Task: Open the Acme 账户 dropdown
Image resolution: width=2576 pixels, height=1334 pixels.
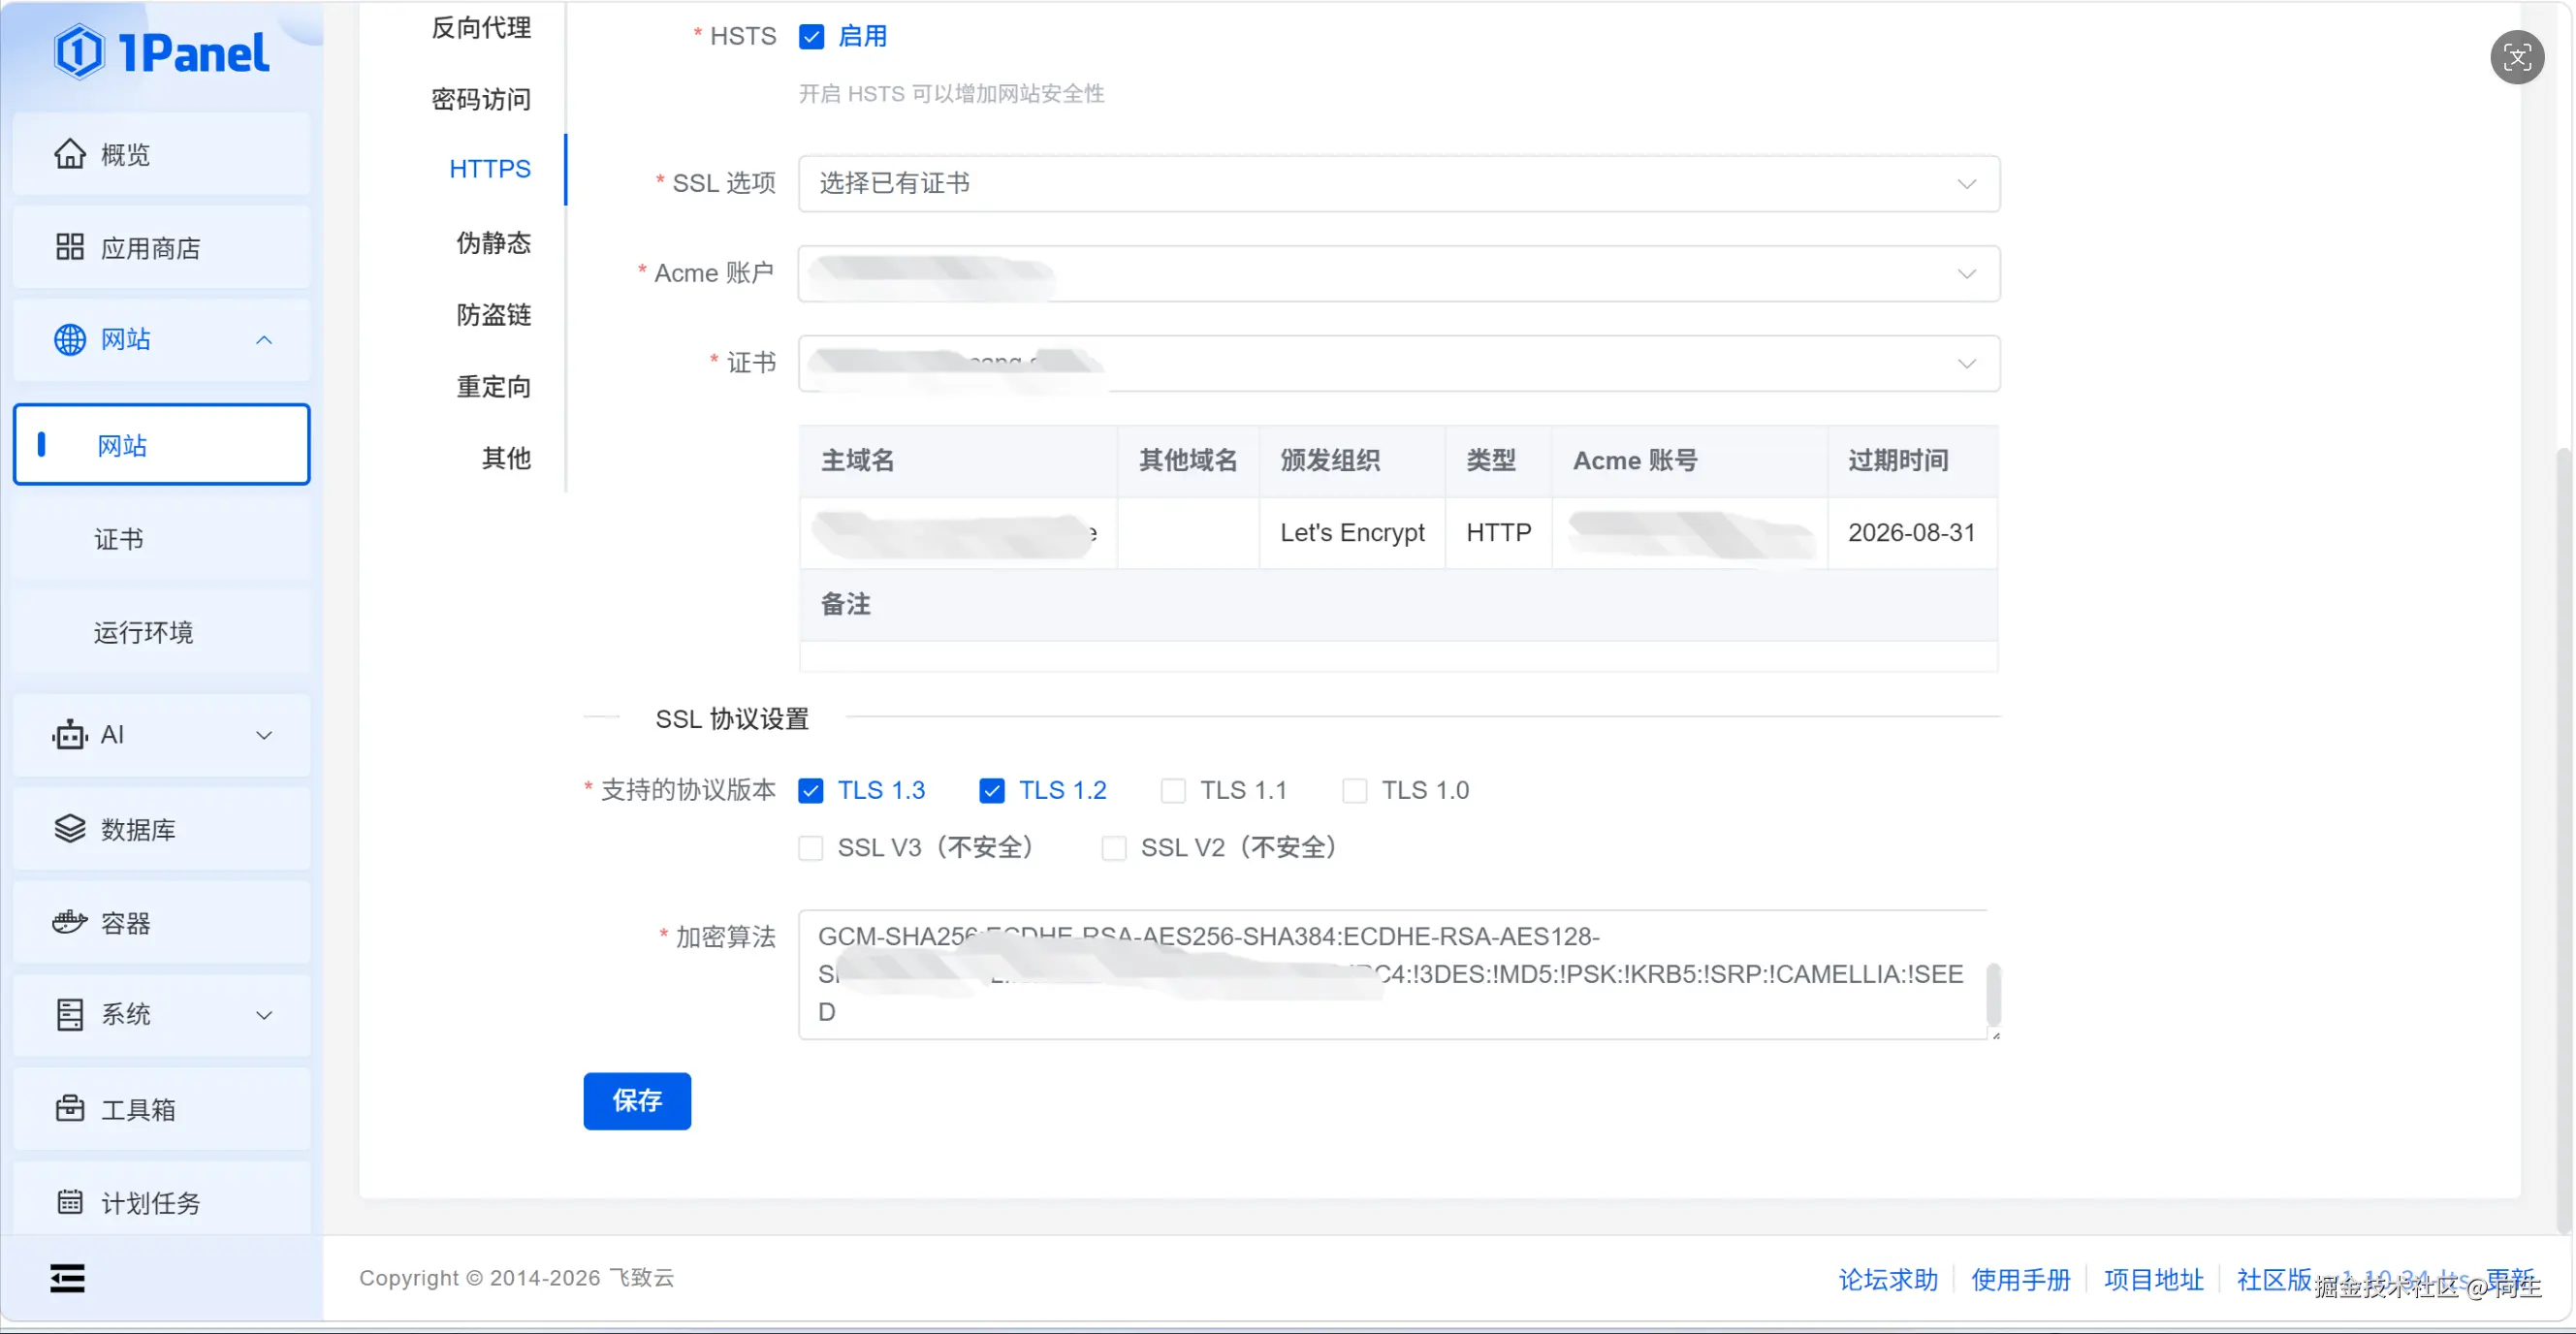Action: click(x=1399, y=273)
